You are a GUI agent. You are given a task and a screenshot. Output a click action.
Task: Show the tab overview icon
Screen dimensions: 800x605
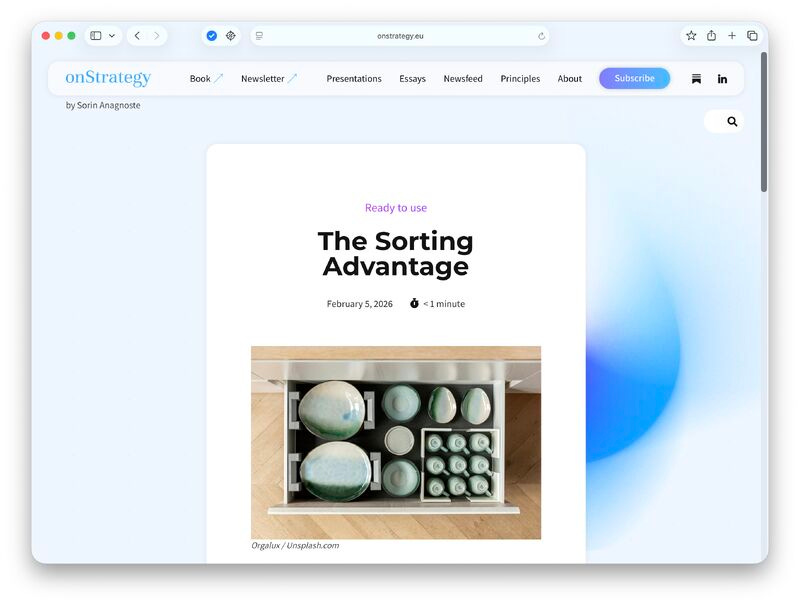click(752, 36)
